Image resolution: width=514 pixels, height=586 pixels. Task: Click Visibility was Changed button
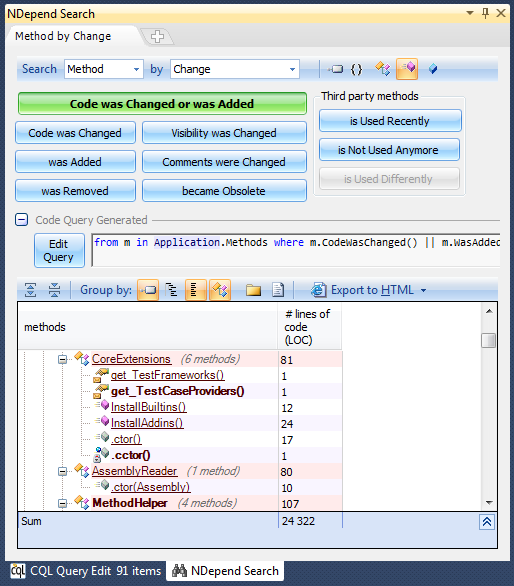[x=224, y=133]
